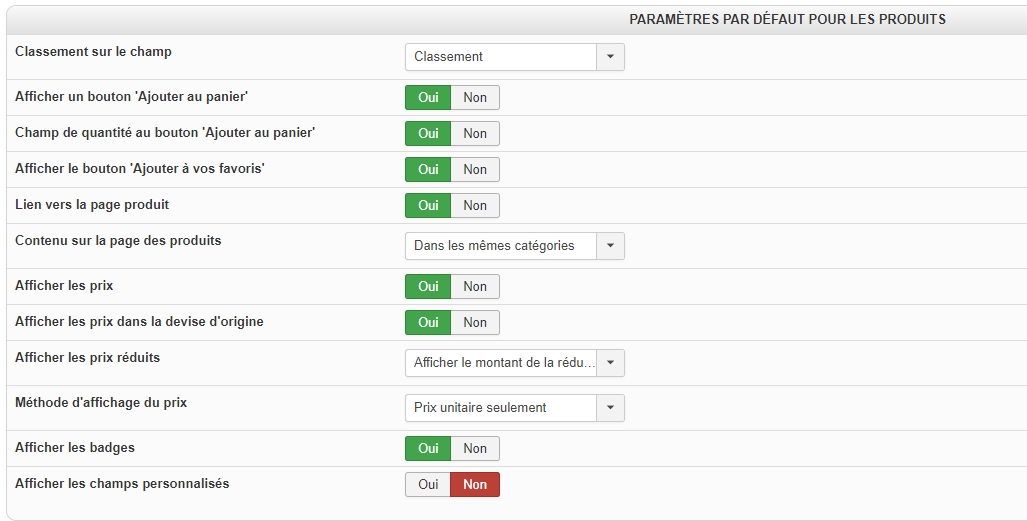This screenshot has width=1027, height=521.
Task: Choose Oui for 'Champ de quantité au bouton'
Action: click(428, 134)
